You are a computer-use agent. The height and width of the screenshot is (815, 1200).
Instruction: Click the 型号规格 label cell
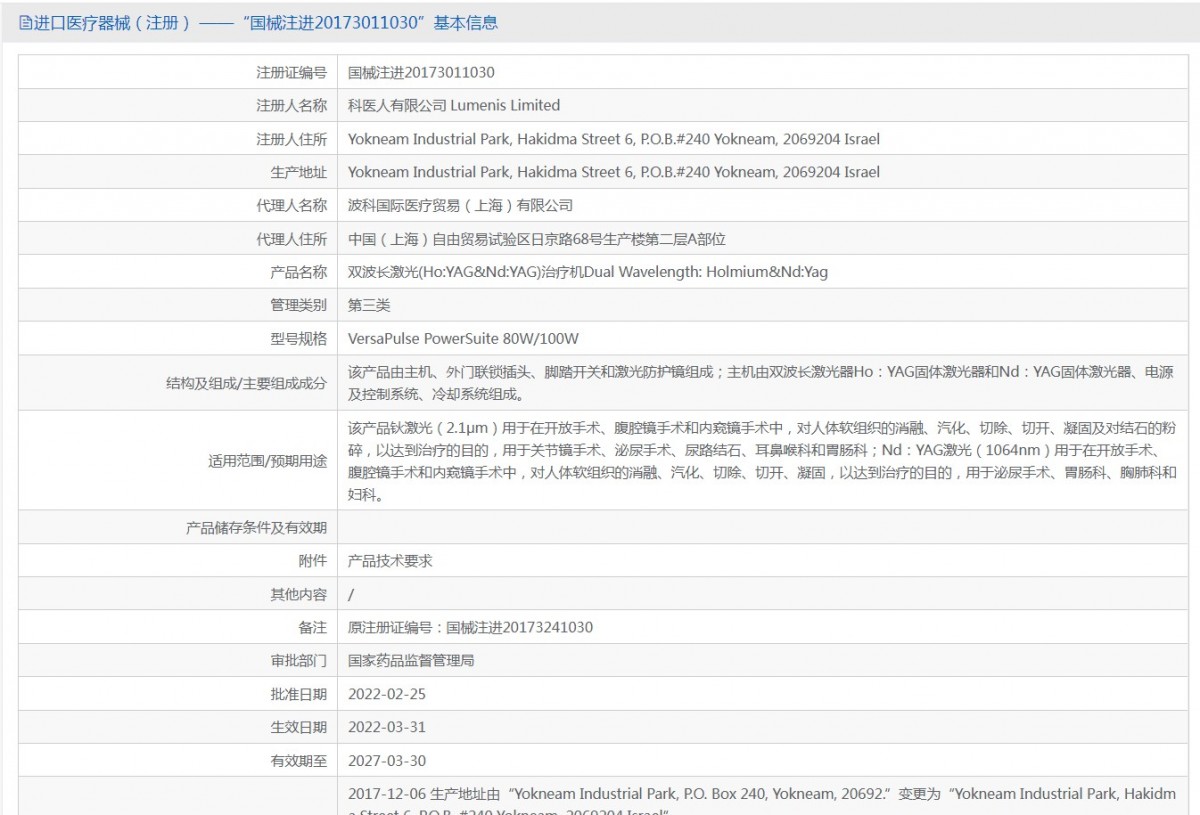pyautogui.click(x=178, y=339)
